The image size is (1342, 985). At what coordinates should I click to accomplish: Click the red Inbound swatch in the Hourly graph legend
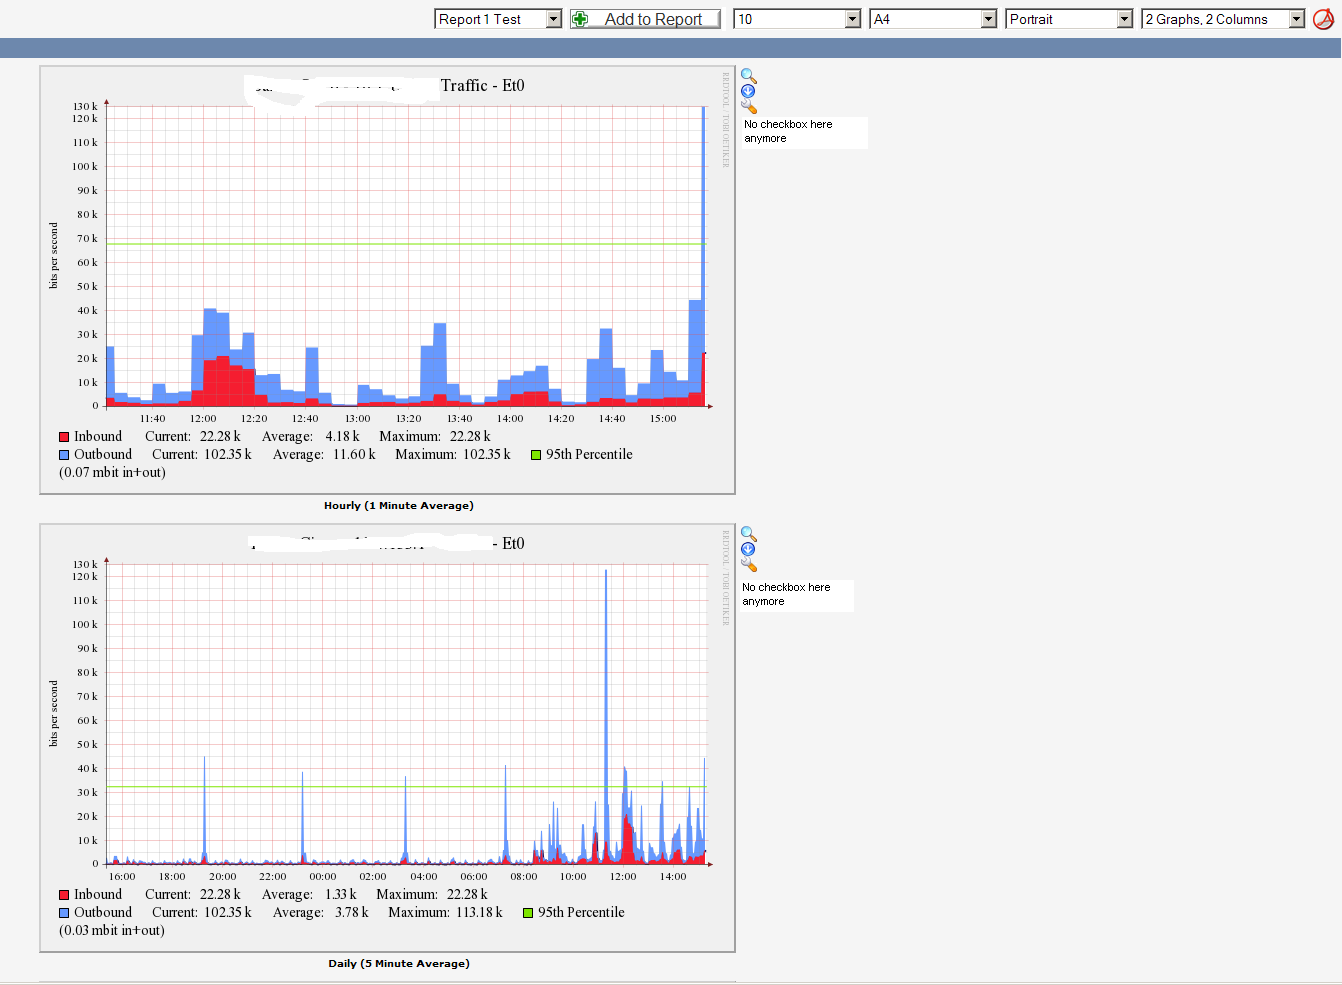tap(64, 437)
